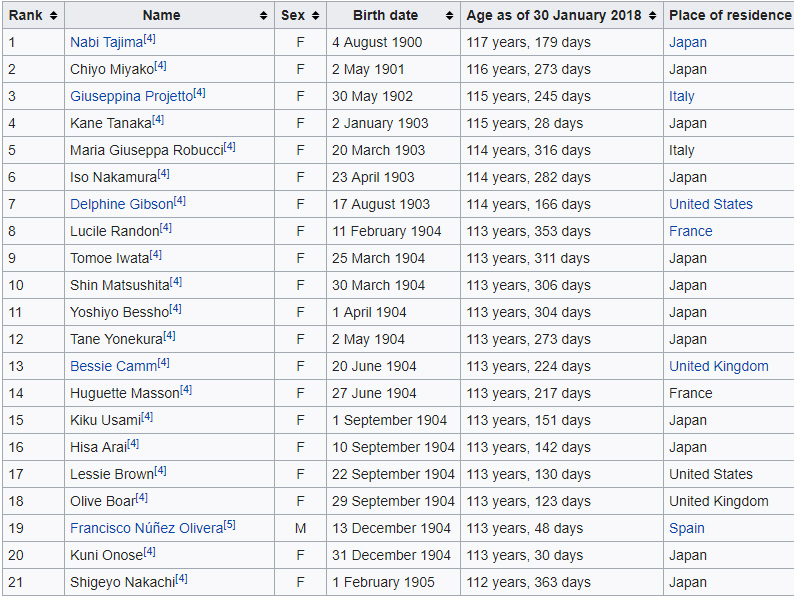The width and height of the screenshot is (794, 596).
Task: Select the Kane Tanaka birth date cell
Action: (380, 124)
